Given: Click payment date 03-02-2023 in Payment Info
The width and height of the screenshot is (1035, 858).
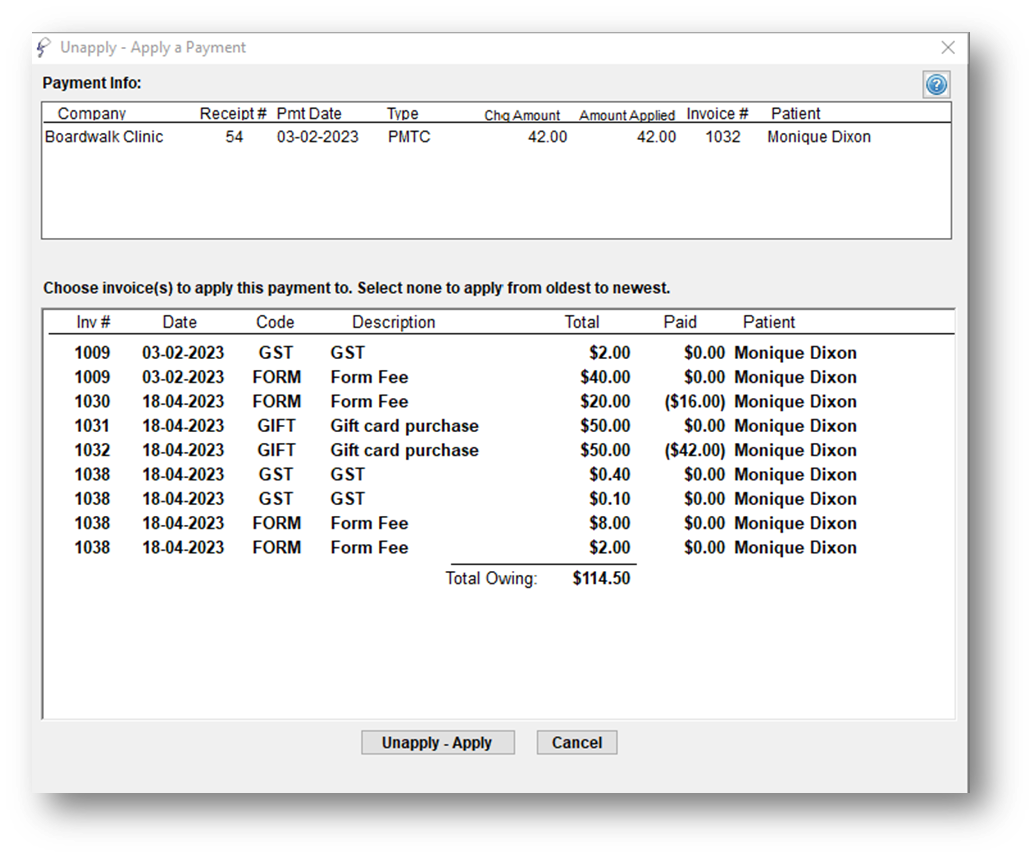Looking at the screenshot, I should (317, 137).
